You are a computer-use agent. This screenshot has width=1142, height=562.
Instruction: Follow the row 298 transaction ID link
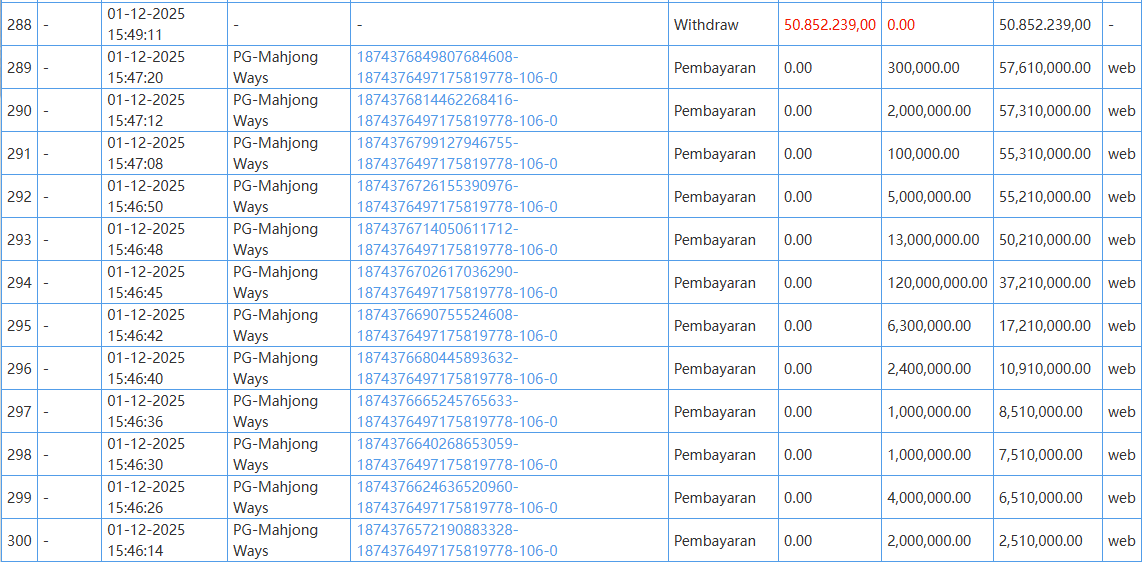457,454
